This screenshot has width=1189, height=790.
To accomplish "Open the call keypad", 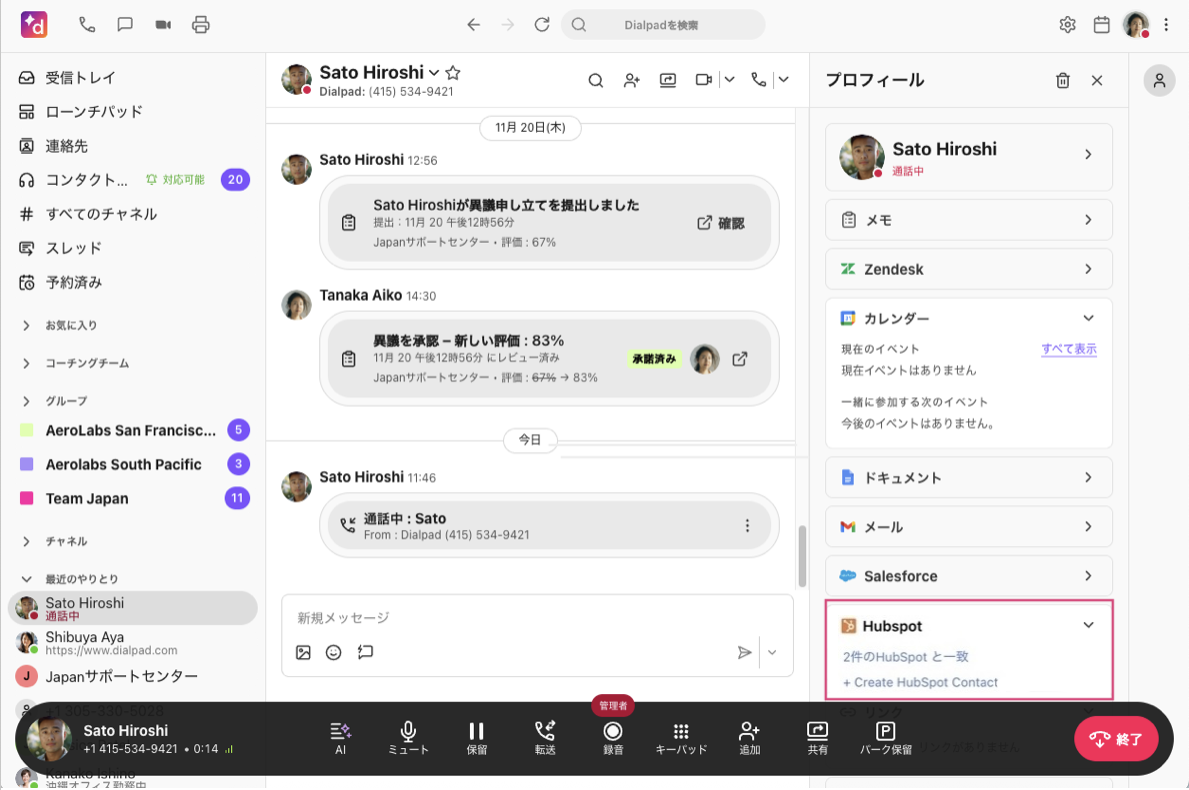I will pos(681,737).
